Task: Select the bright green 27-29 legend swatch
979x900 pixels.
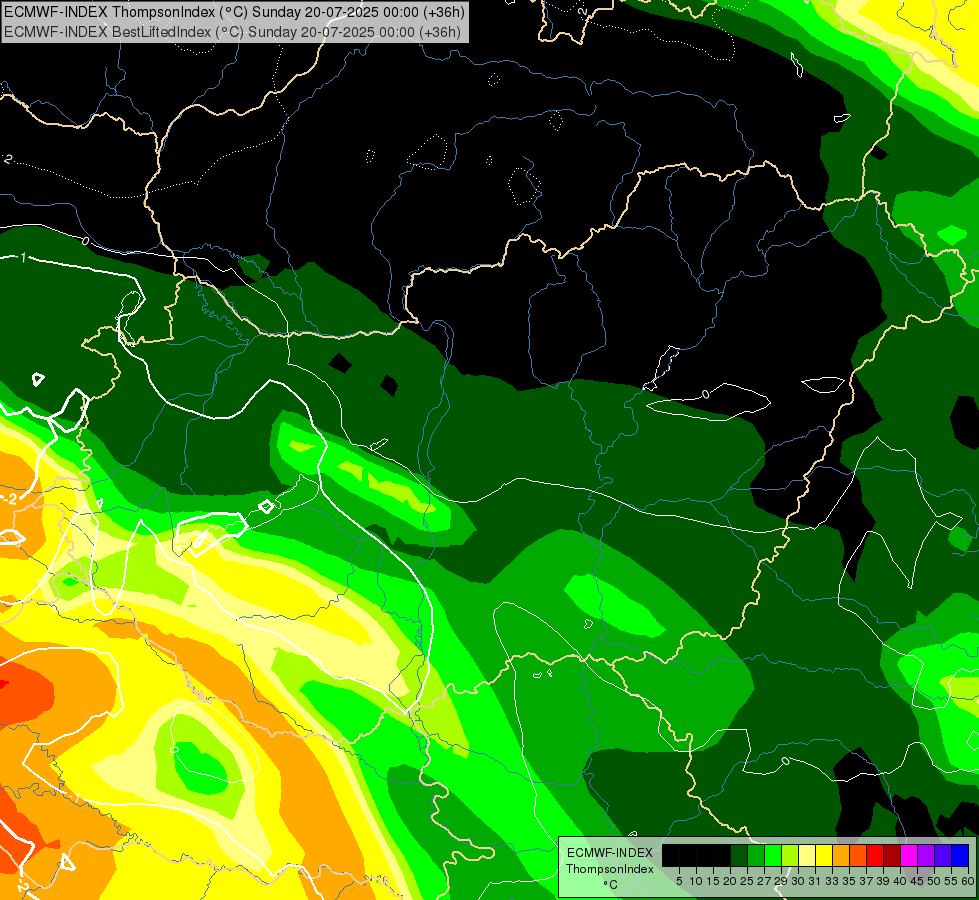Action: [x=772, y=855]
